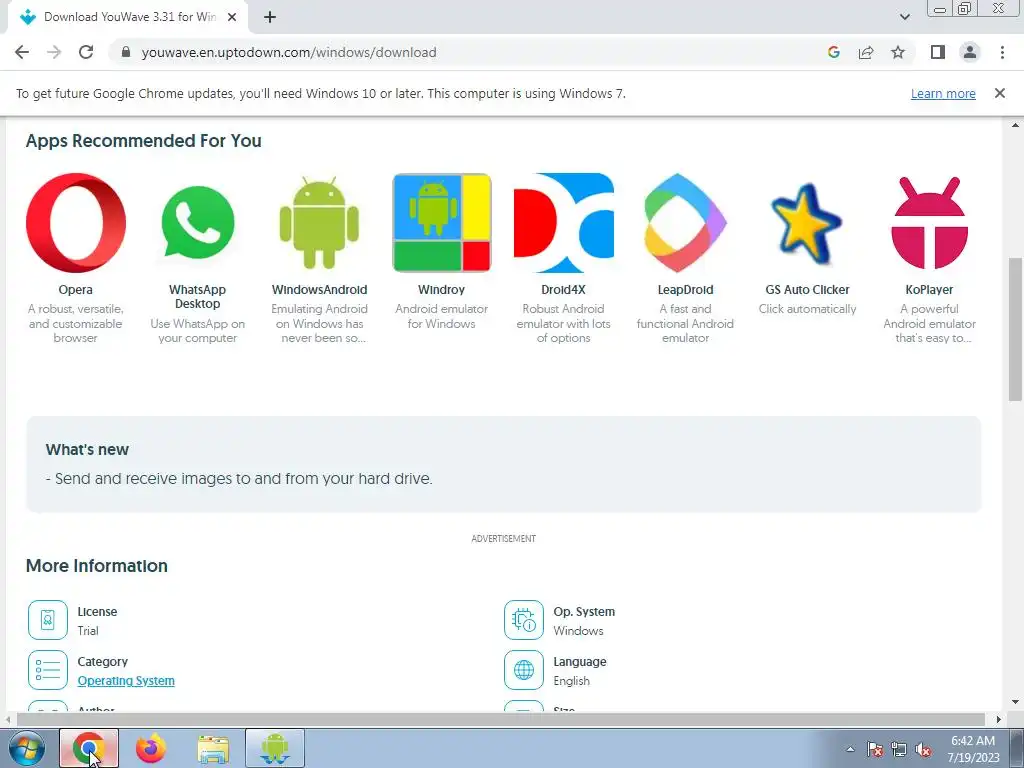Open the Android downloader taskbar app
The height and width of the screenshot is (768, 1024).
275,748
